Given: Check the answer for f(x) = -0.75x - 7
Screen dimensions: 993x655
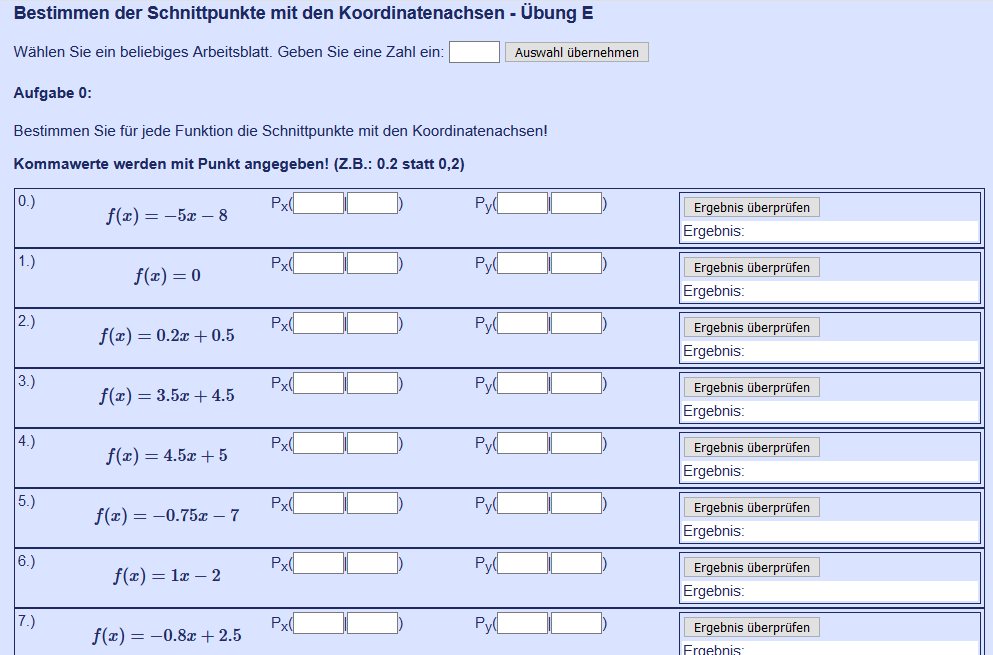Looking at the screenshot, I should 751,507.
